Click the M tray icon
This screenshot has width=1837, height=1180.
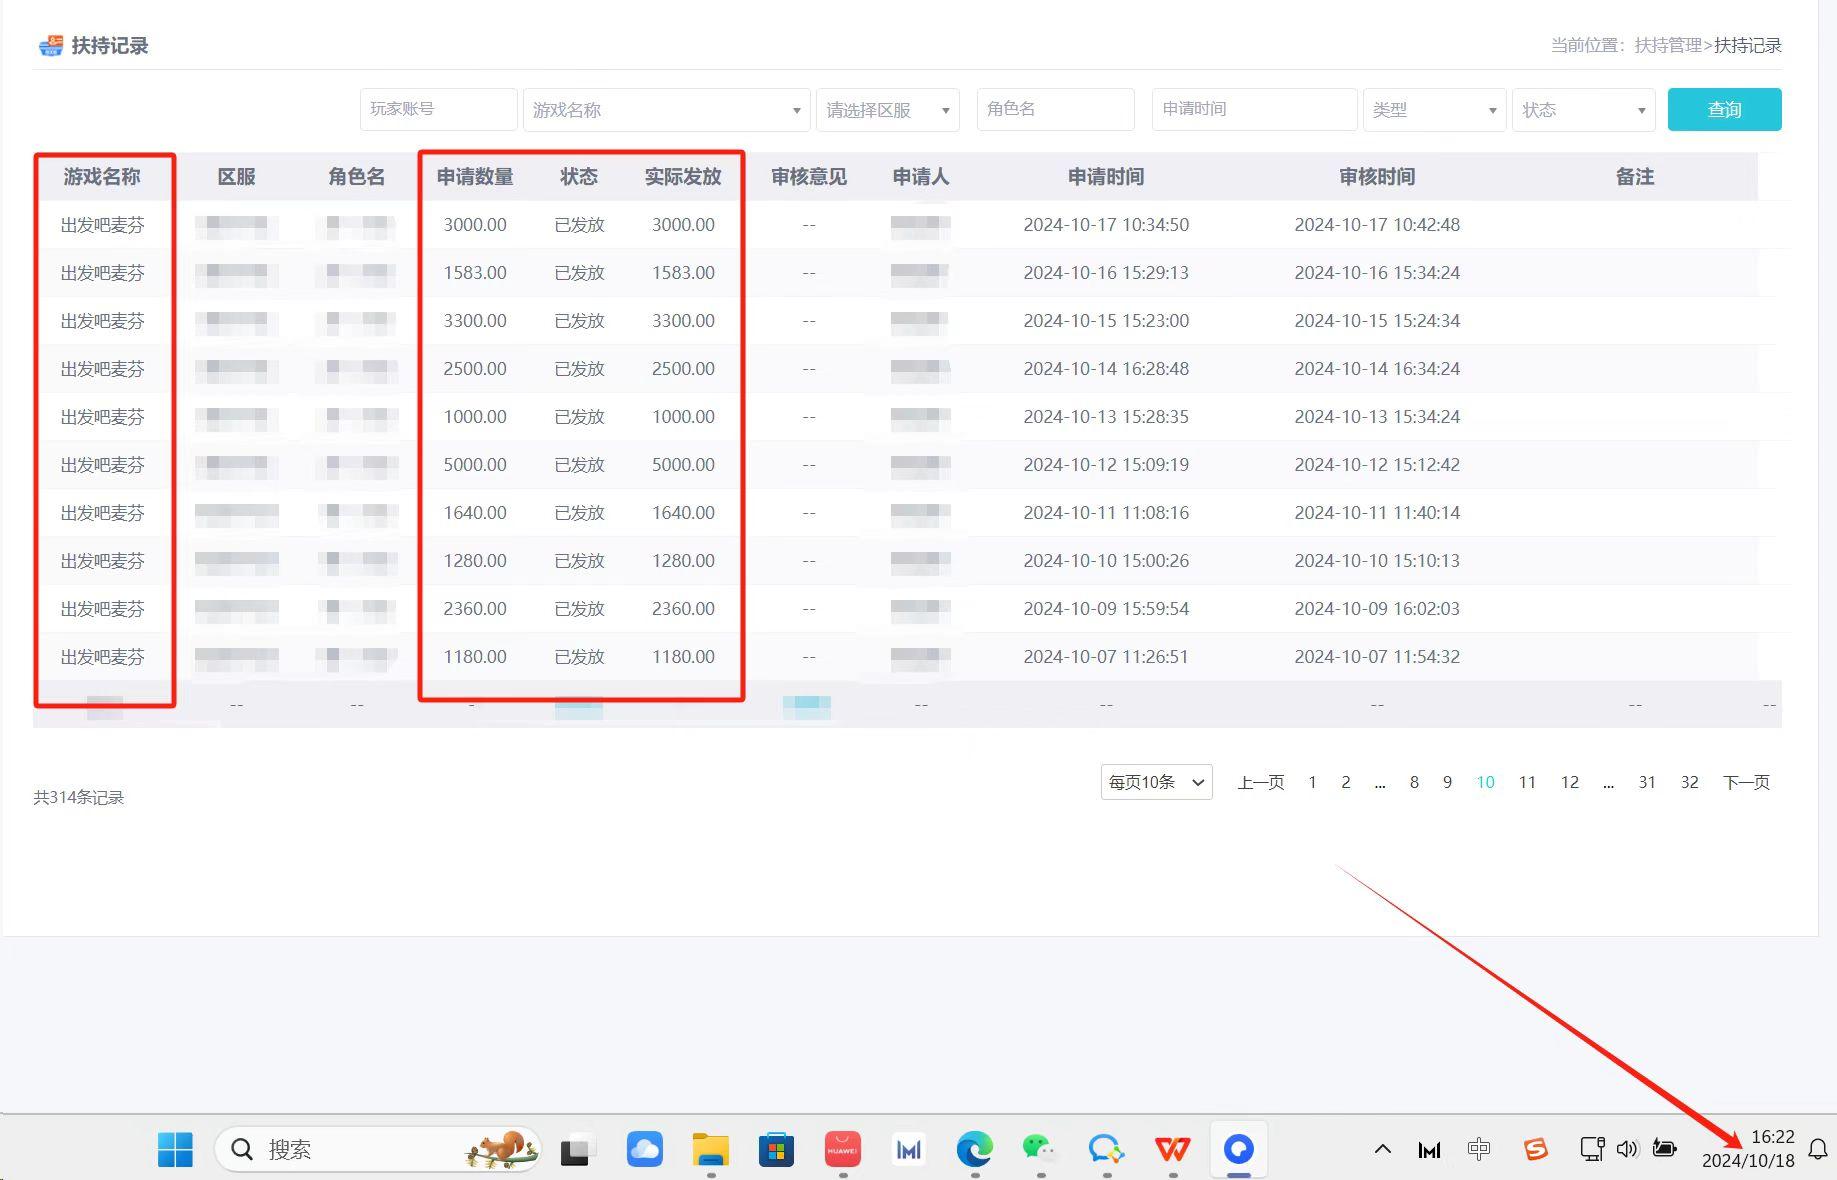click(x=1429, y=1150)
